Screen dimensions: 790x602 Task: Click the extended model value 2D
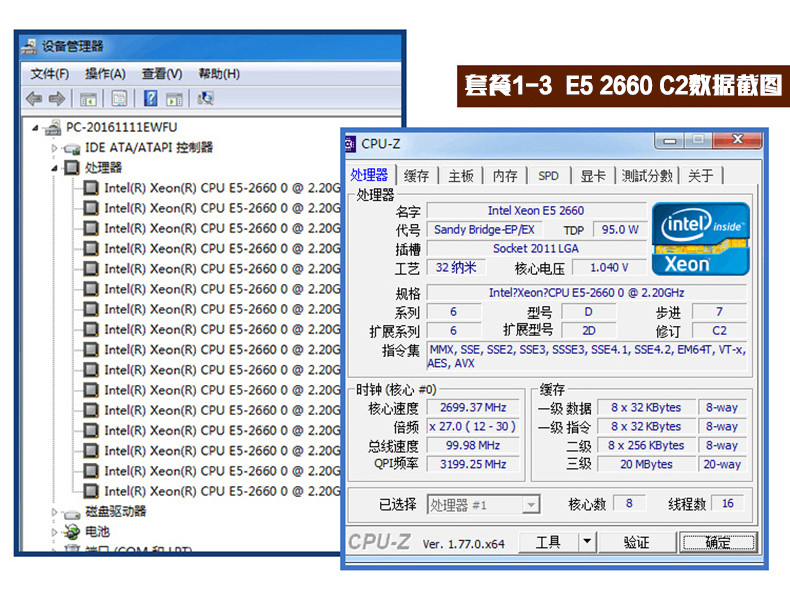(588, 330)
